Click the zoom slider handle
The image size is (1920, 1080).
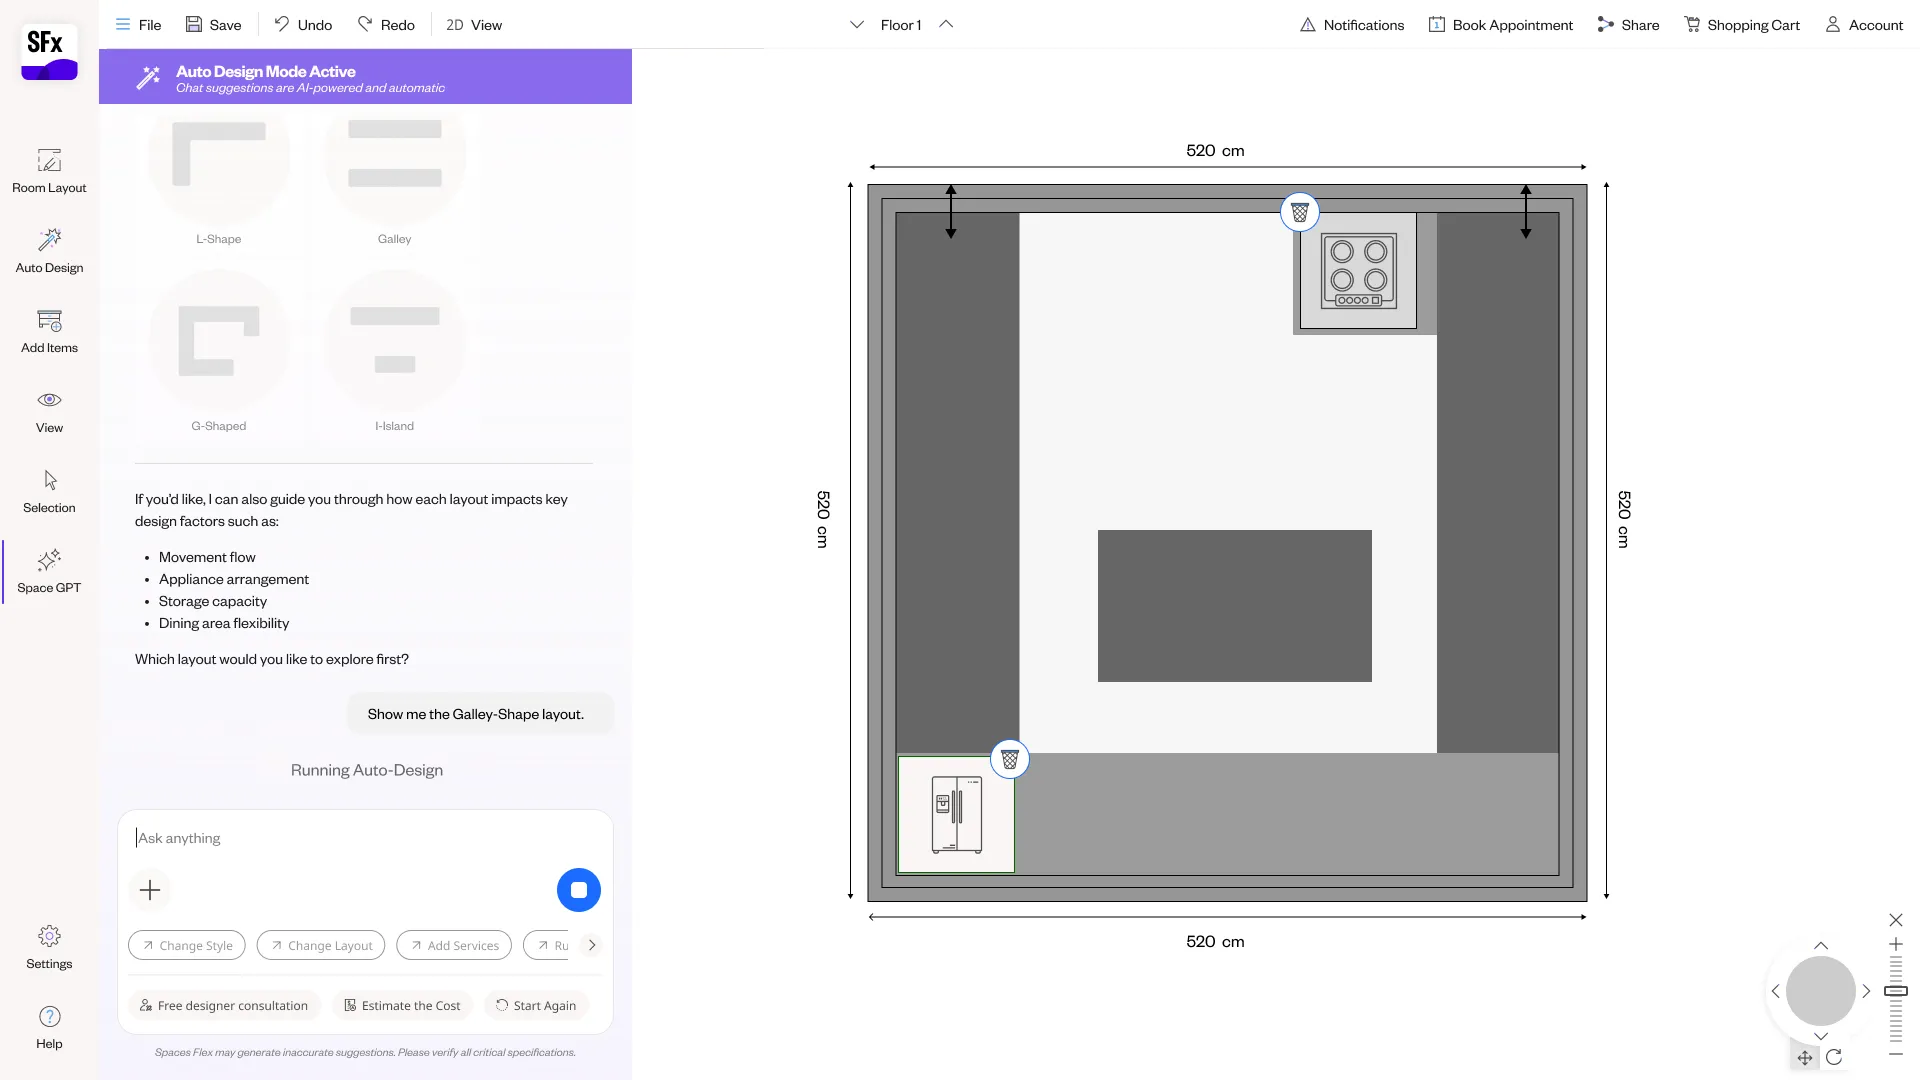click(x=1896, y=991)
